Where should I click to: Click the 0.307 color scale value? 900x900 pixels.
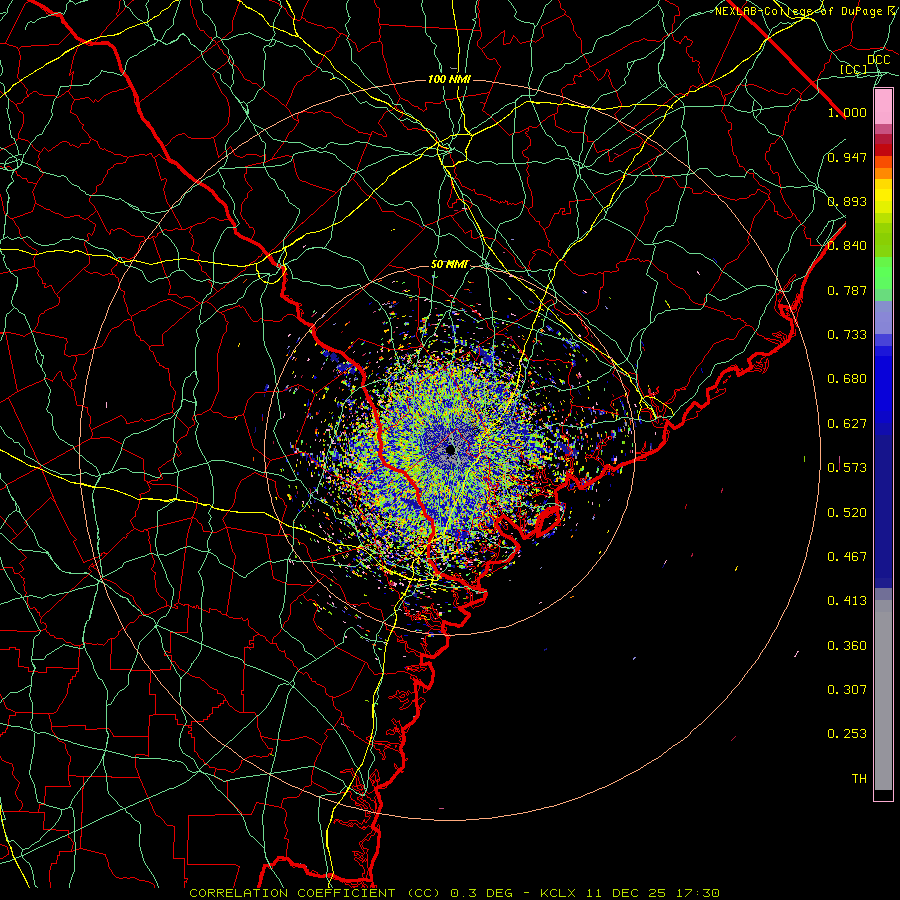(x=847, y=690)
